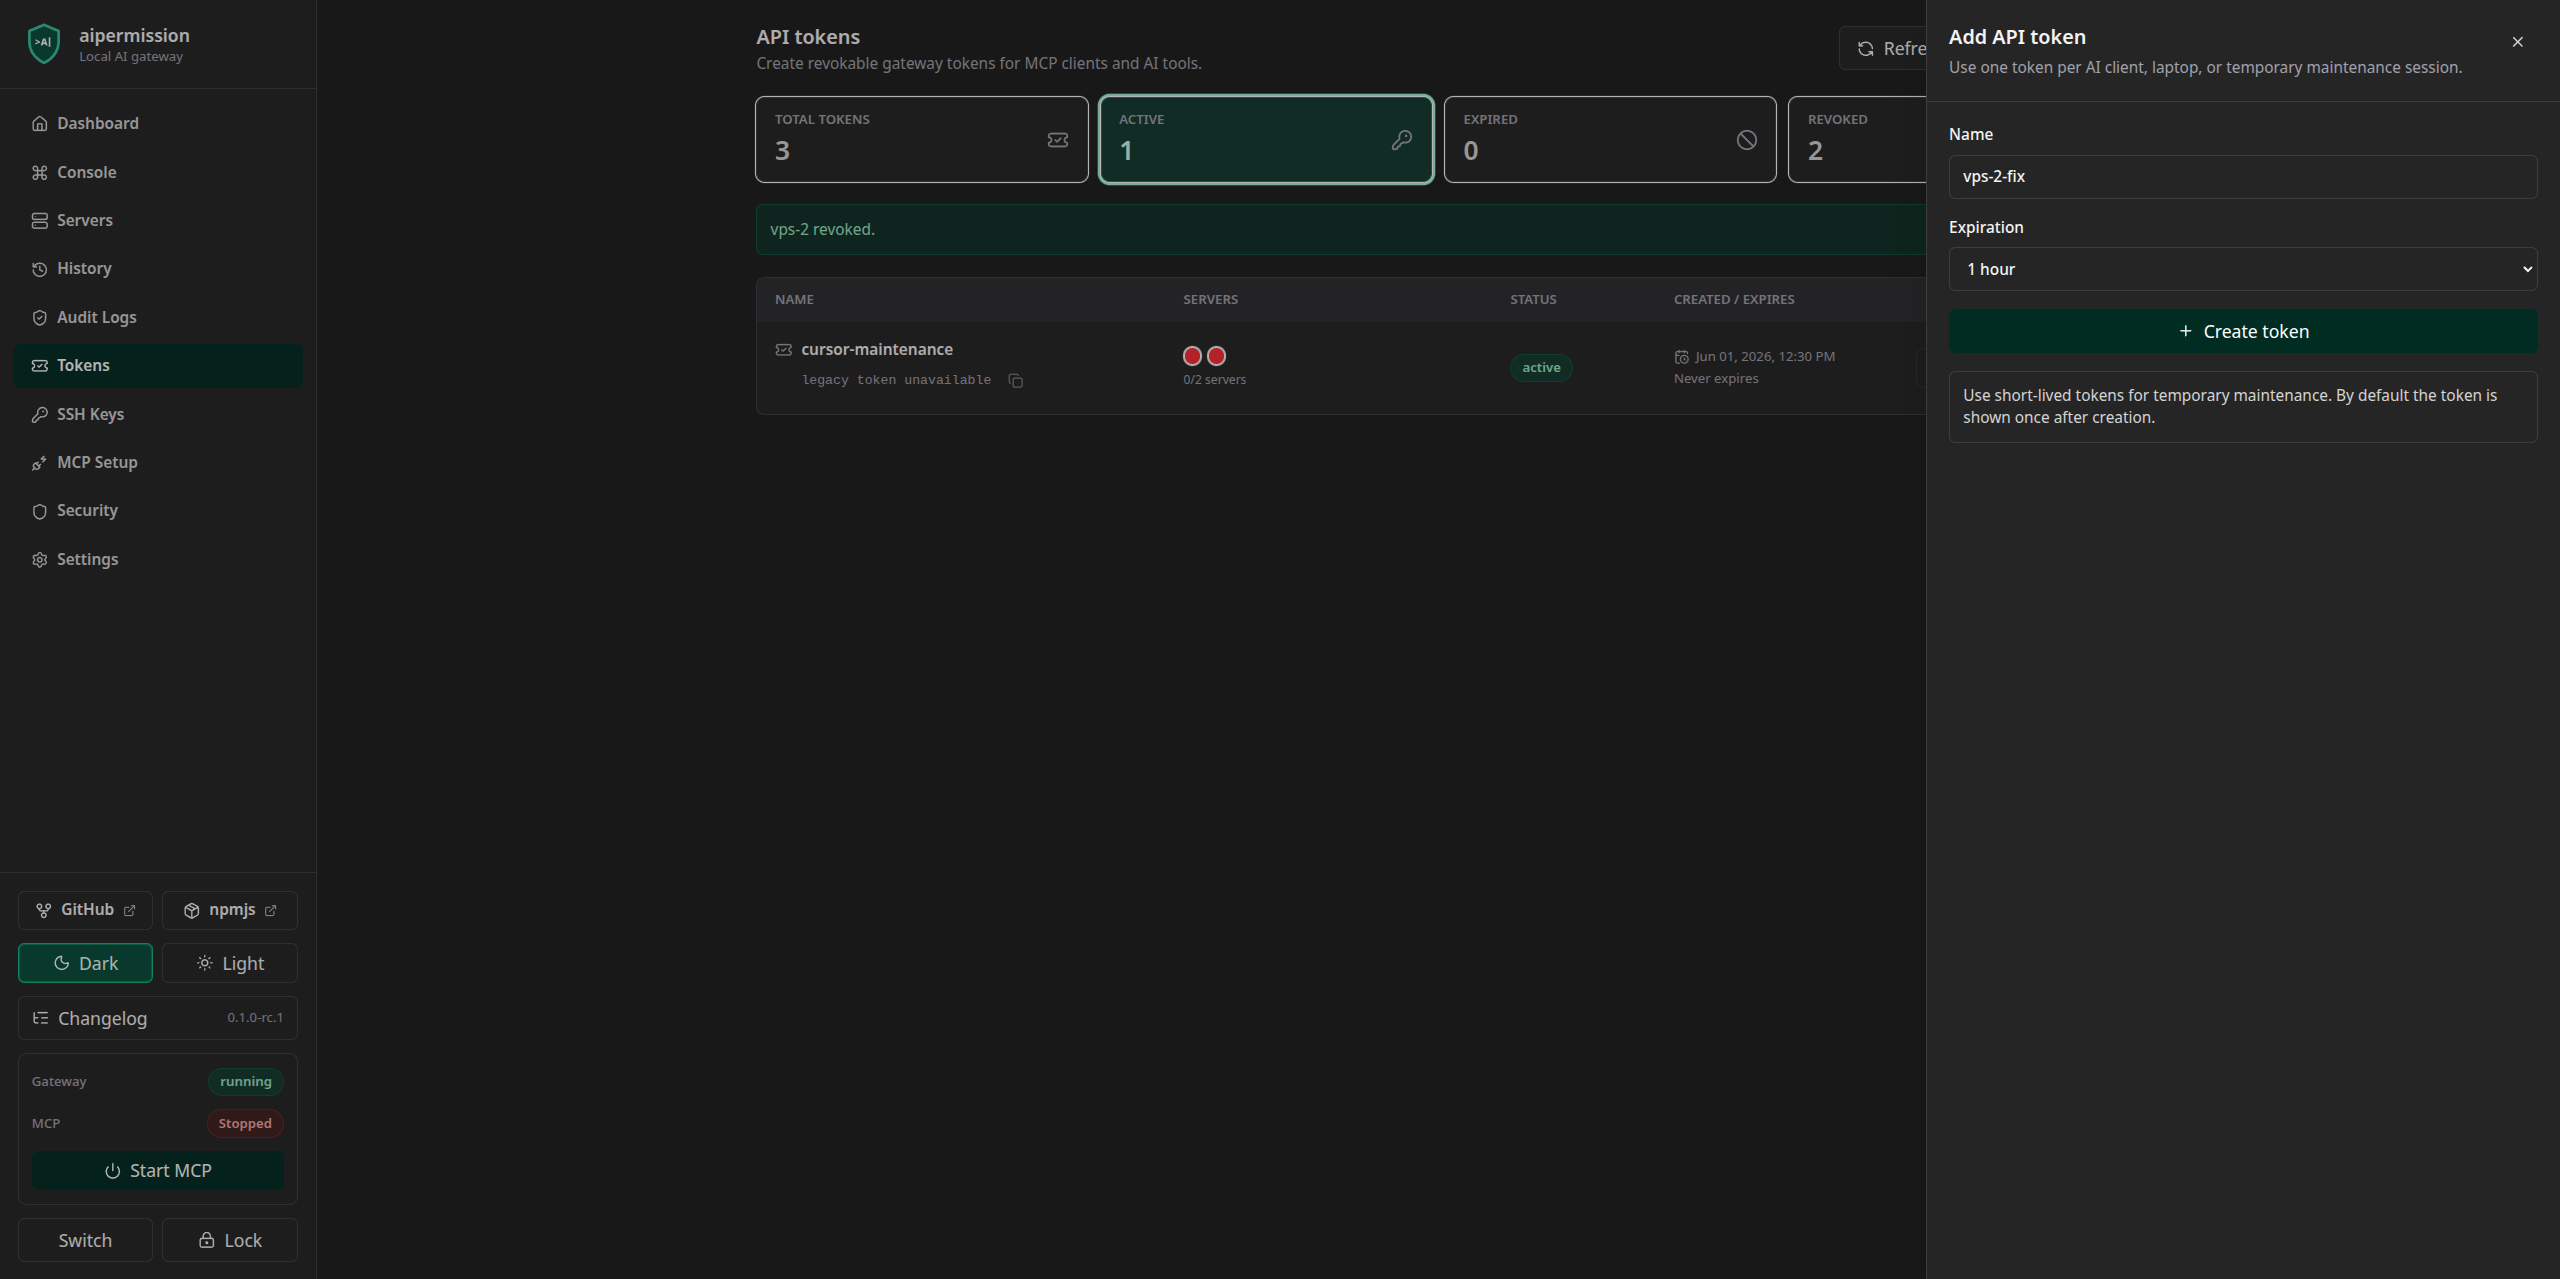
Task: Open the Changelog
Action: point(158,1018)
